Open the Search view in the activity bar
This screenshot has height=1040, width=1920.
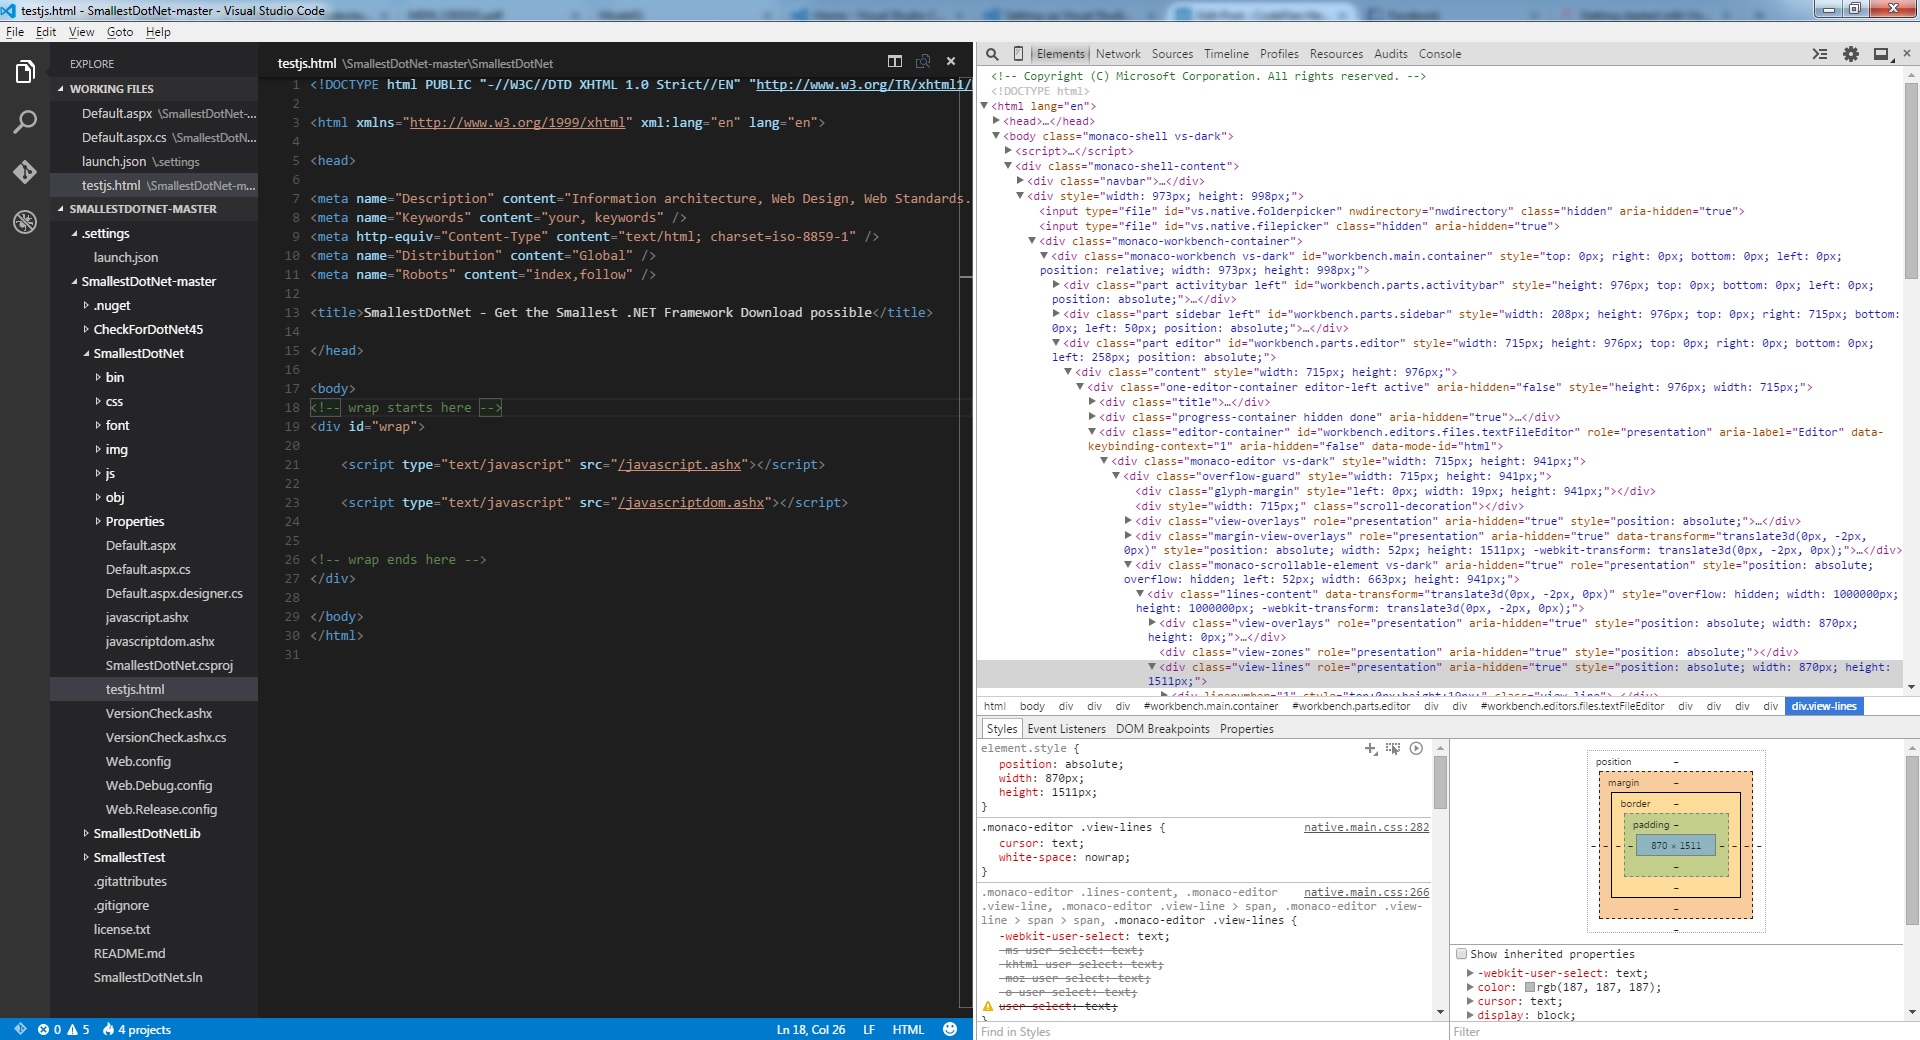tap(24, 122)
